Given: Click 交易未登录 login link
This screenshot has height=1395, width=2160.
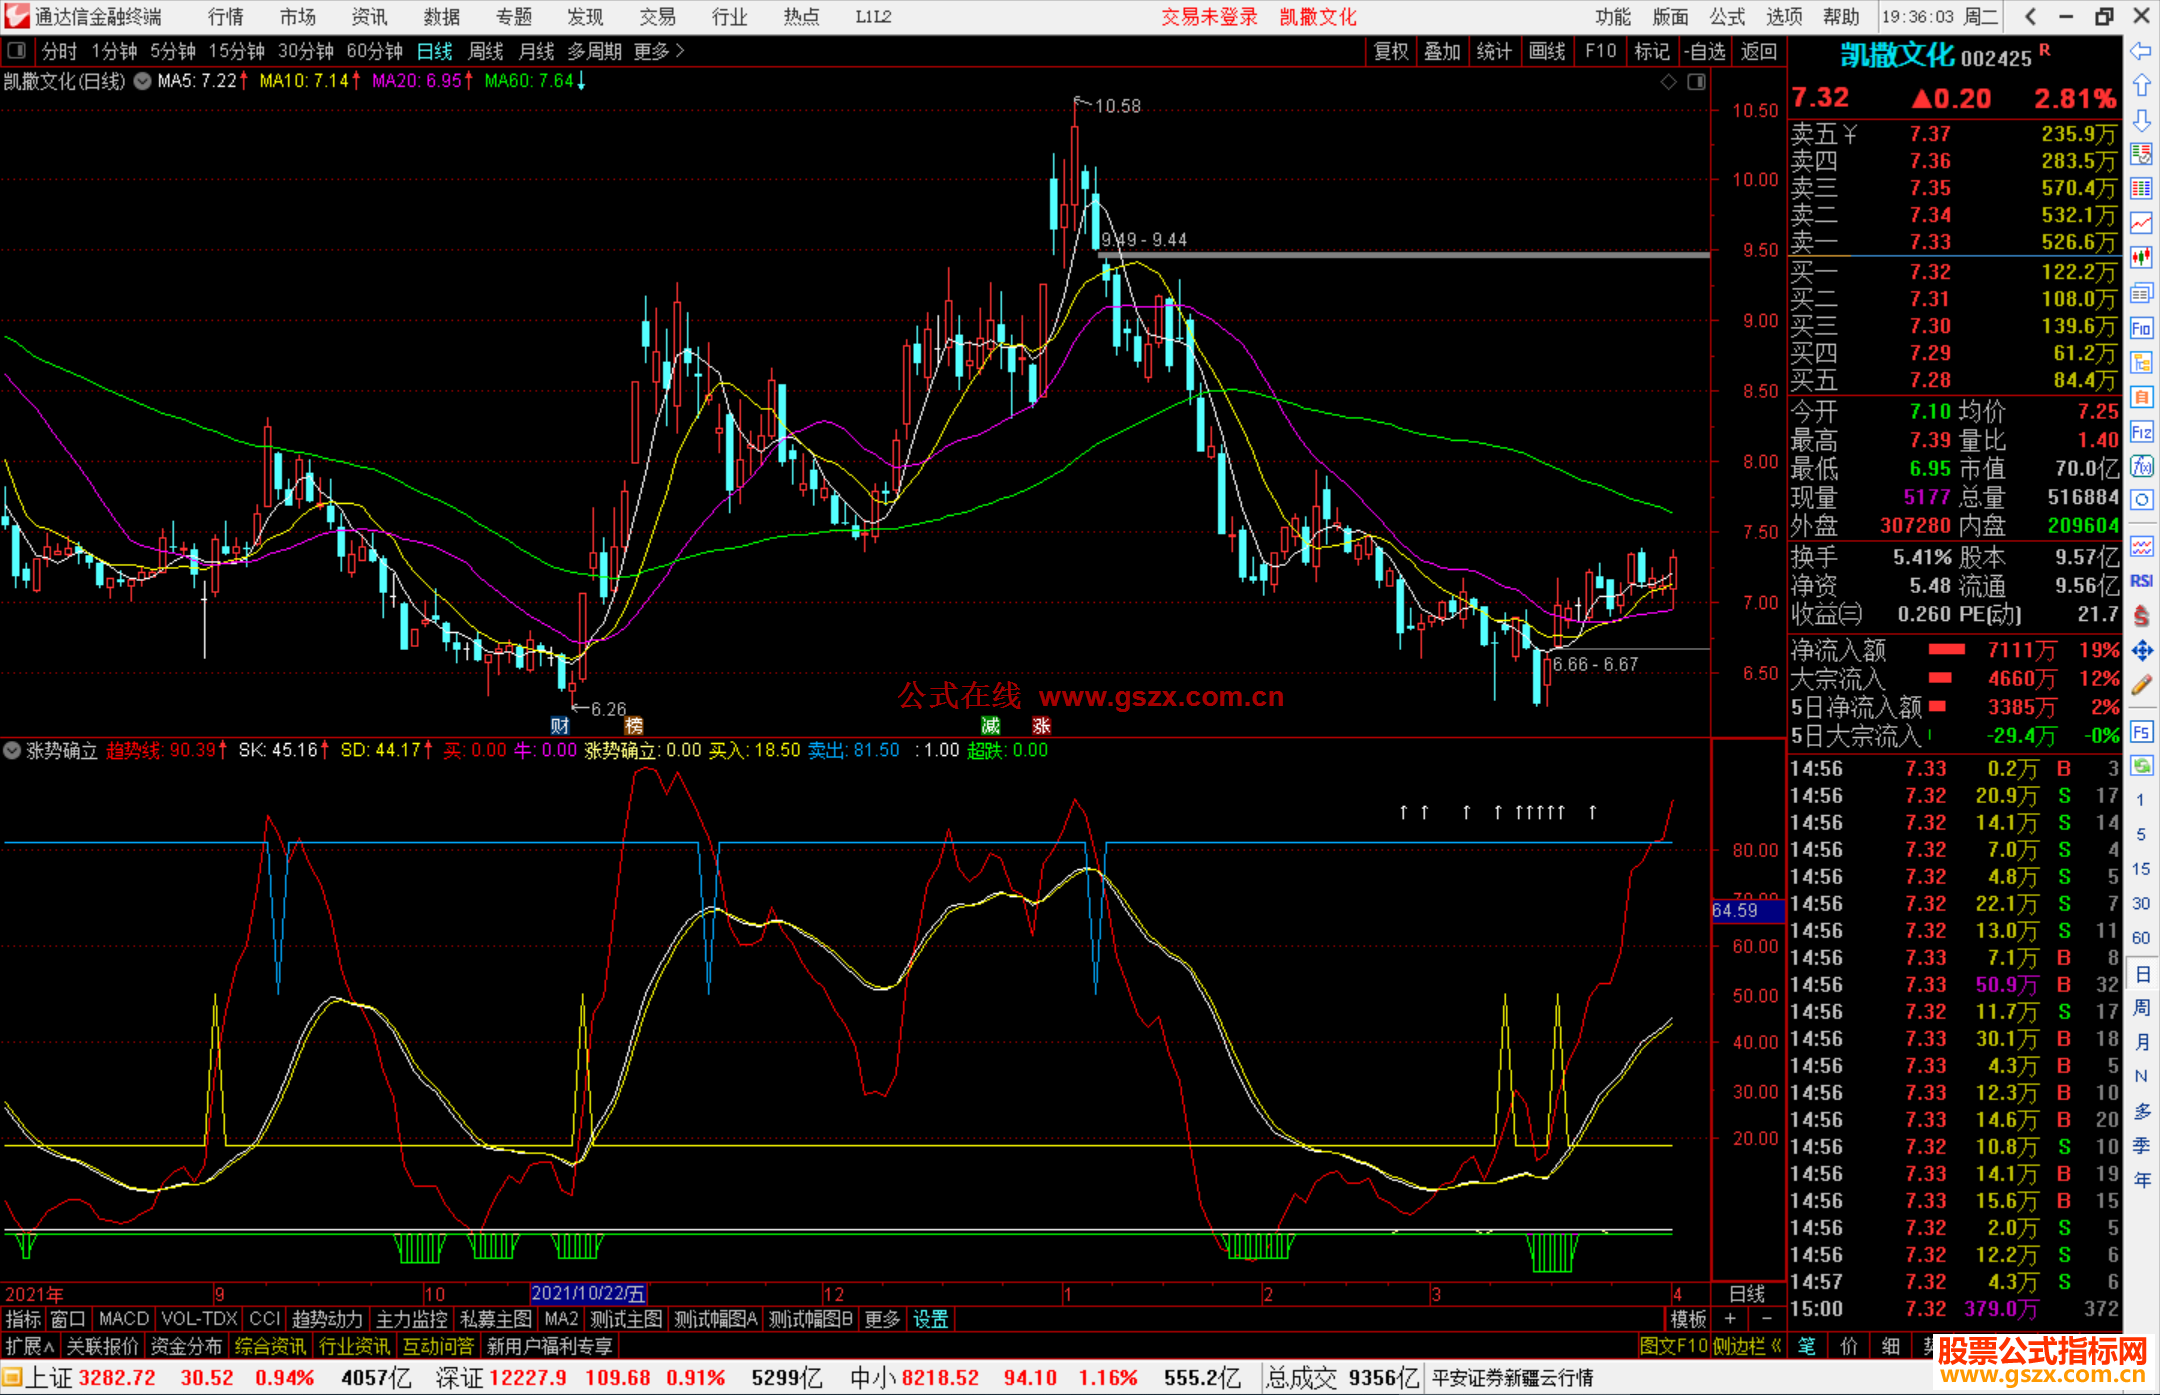Looking at the screenshot, I should [1209, 17].
